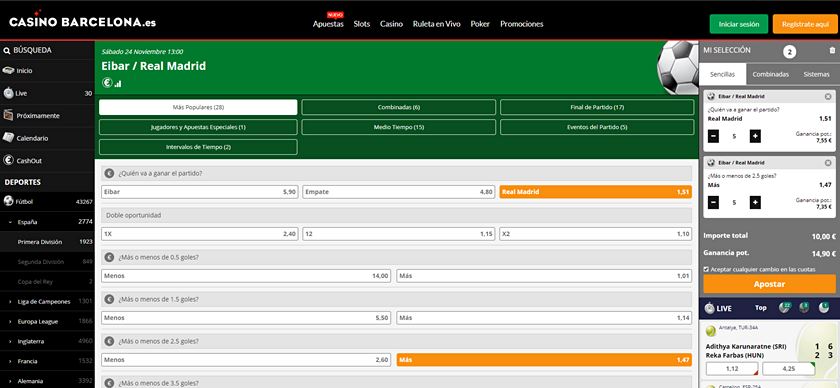This screenshot has width=840, height=388.
Task: Expand Europa League in sidebar
Action: point(10,322)
